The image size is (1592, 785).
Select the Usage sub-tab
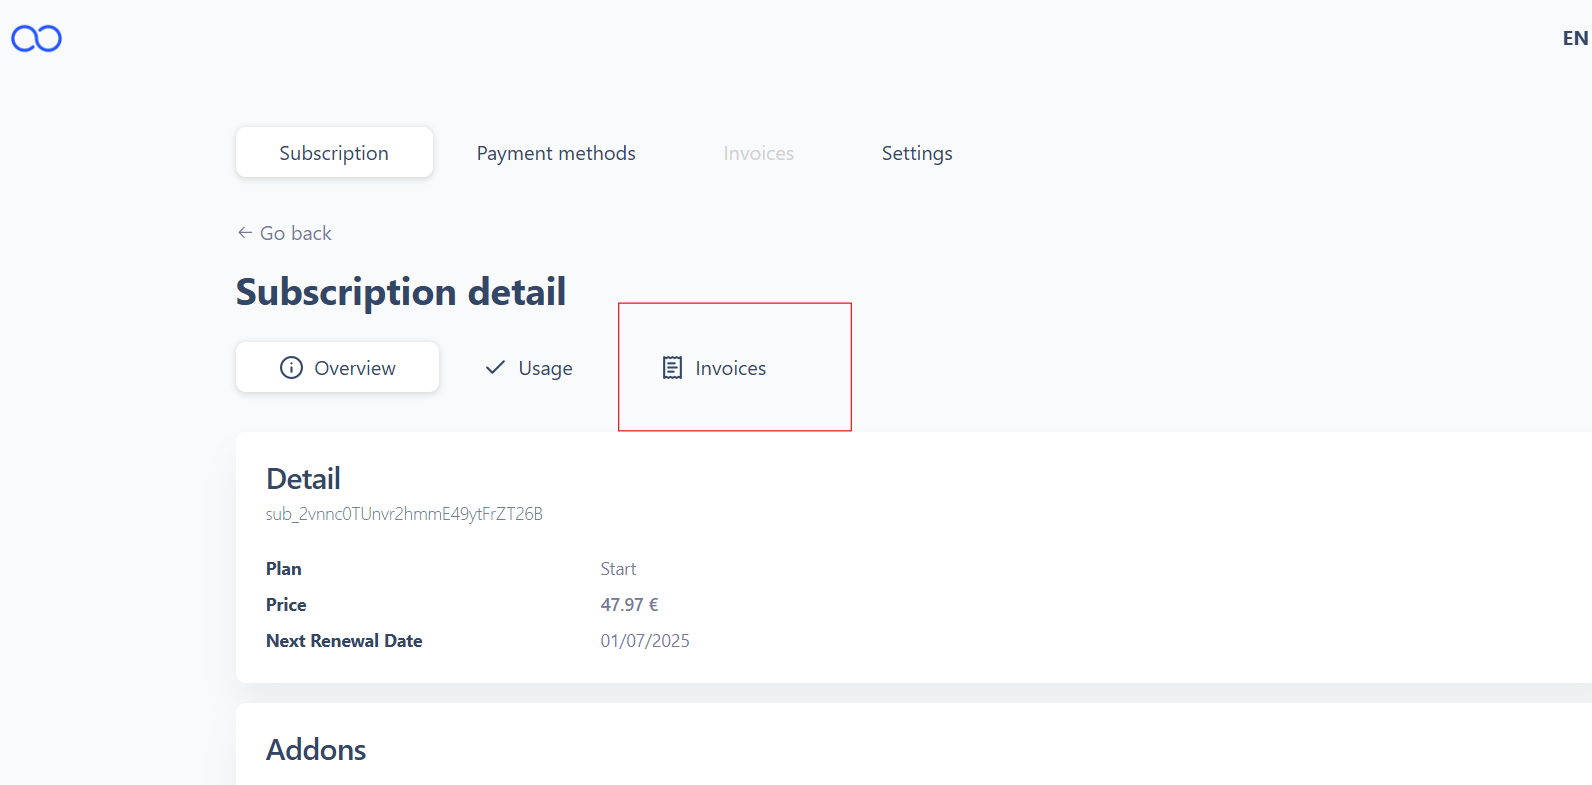click(x=529, y=367)
